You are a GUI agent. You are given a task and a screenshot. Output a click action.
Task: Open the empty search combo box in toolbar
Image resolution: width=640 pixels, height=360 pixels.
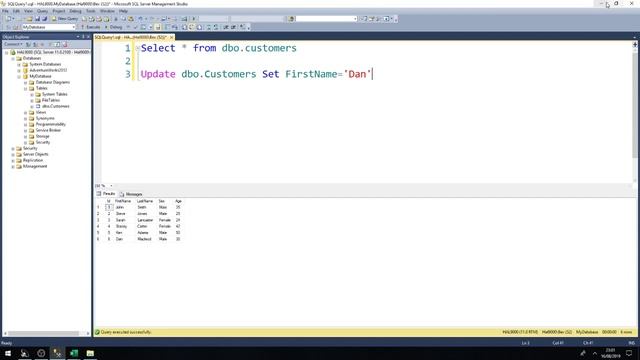click(327, 19)
